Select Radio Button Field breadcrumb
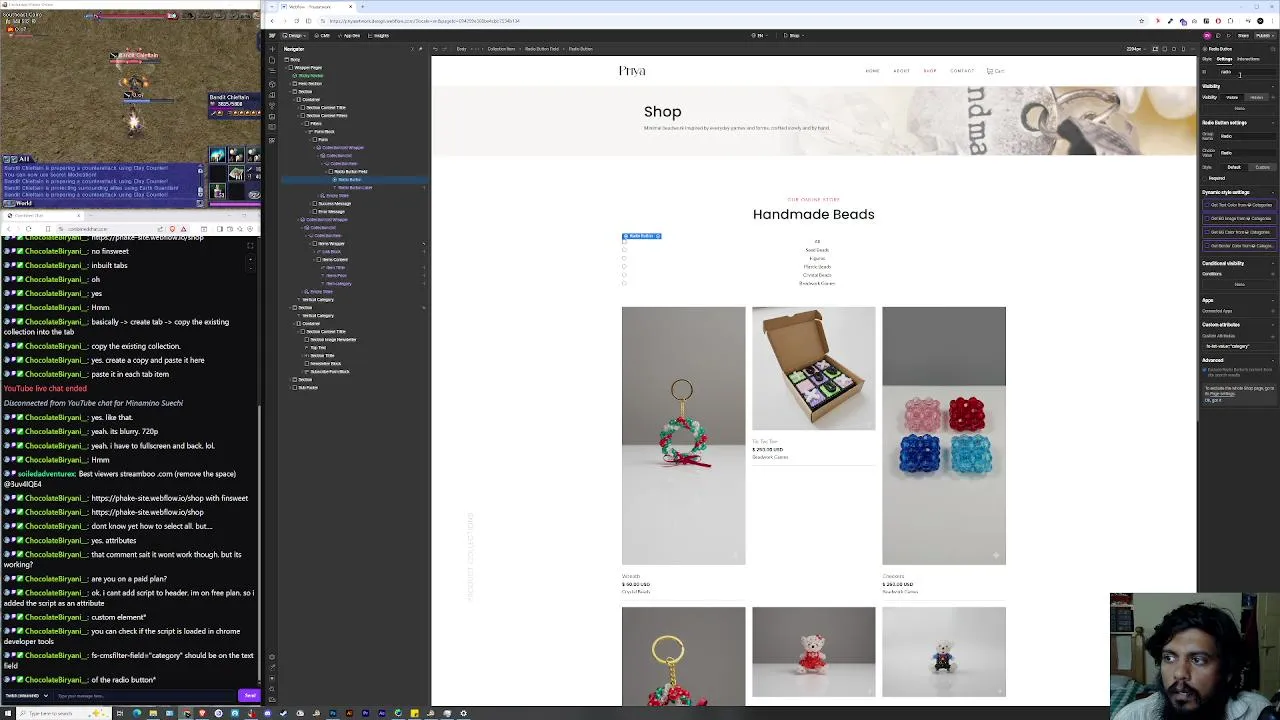The image size is (1280, 720). click(541, 49)
